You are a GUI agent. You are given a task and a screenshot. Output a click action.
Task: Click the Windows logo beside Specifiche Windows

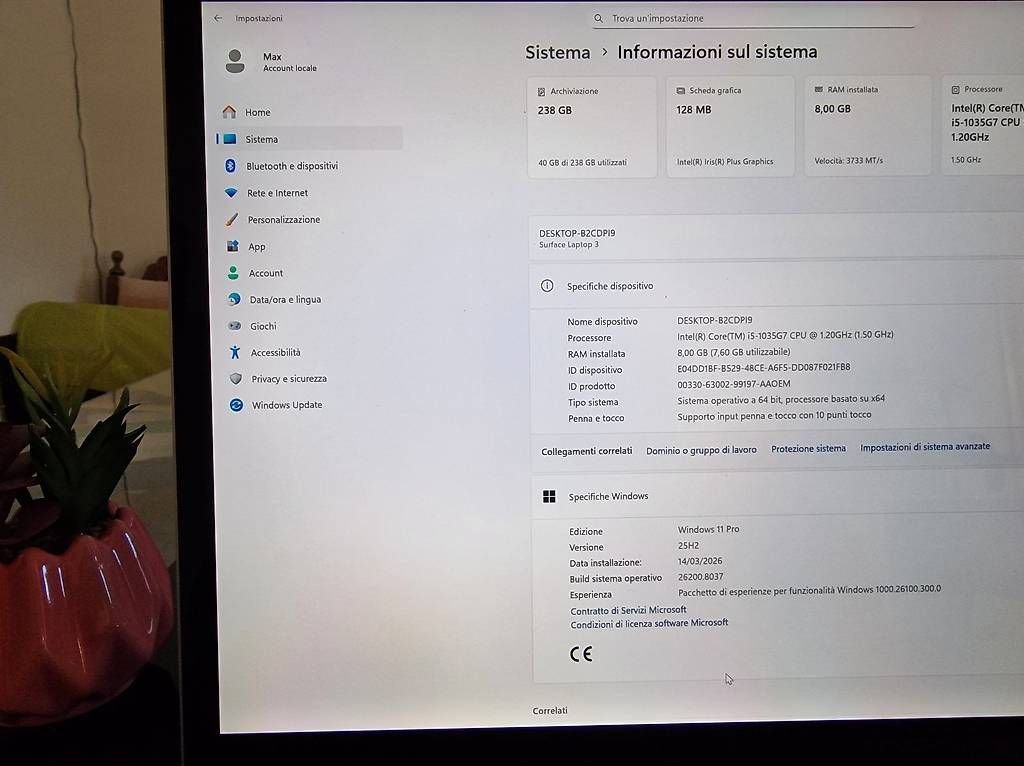tap(549, 497)
